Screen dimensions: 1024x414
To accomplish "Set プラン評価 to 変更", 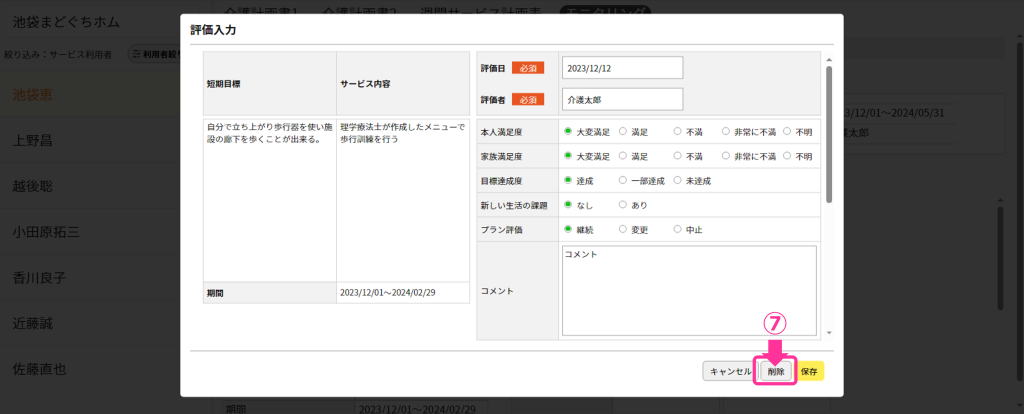I will point(623,229).
